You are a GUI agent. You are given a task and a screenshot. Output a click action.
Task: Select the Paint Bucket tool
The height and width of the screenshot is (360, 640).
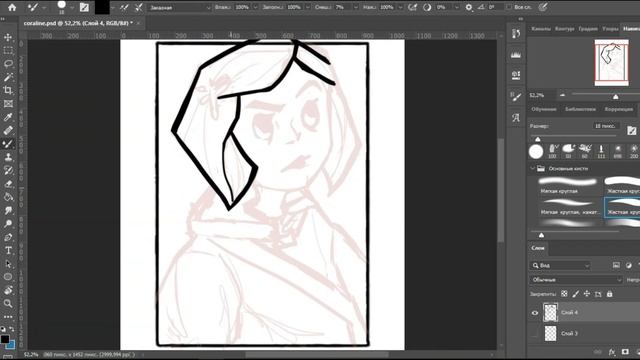click(x=8, y=197)
